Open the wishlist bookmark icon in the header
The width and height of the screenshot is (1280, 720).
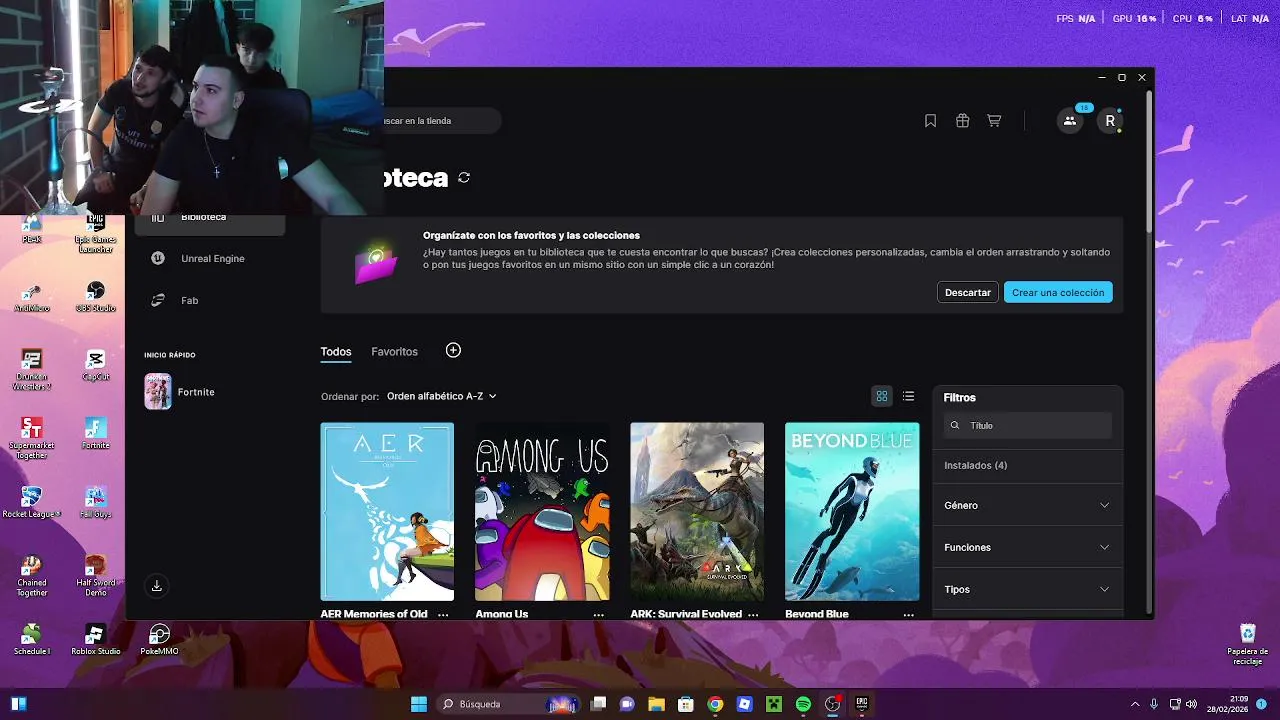pos(930,121)
